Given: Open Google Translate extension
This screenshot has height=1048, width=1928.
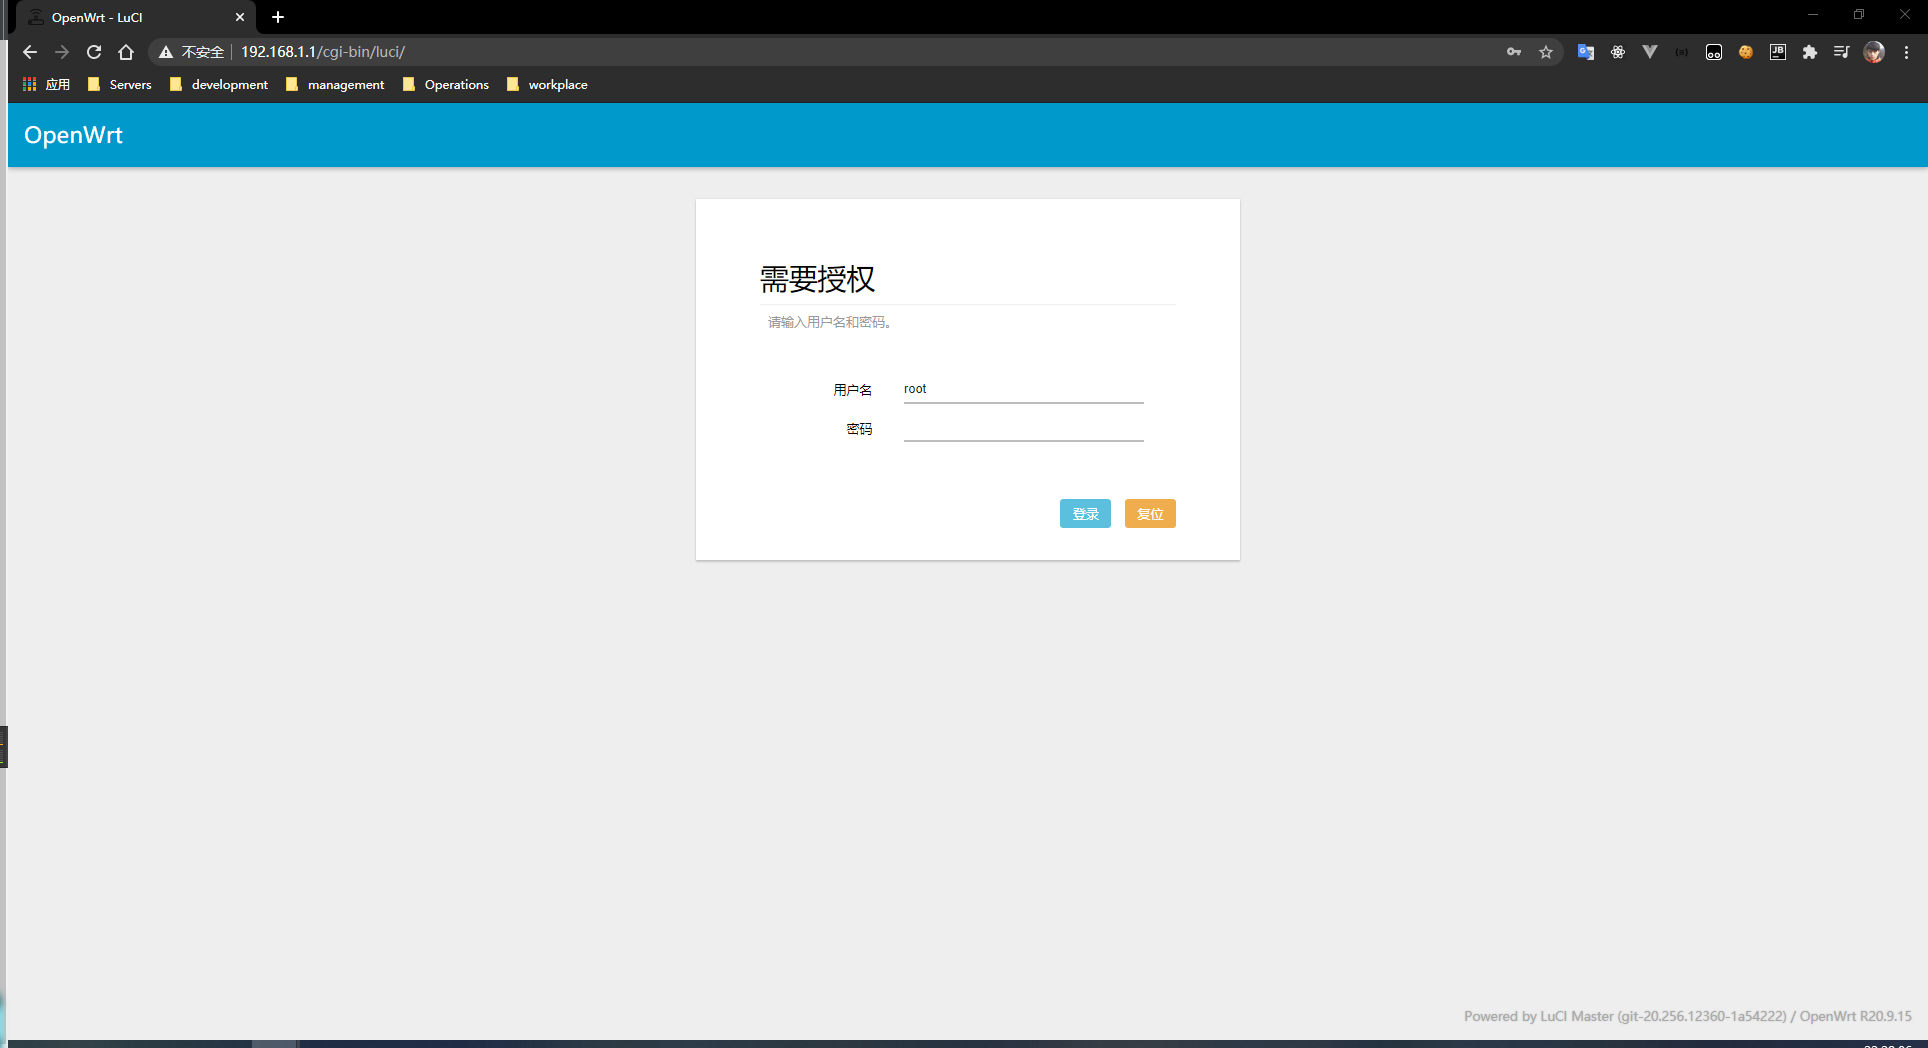Looking at the screenshot, I should click(1586, 52).
